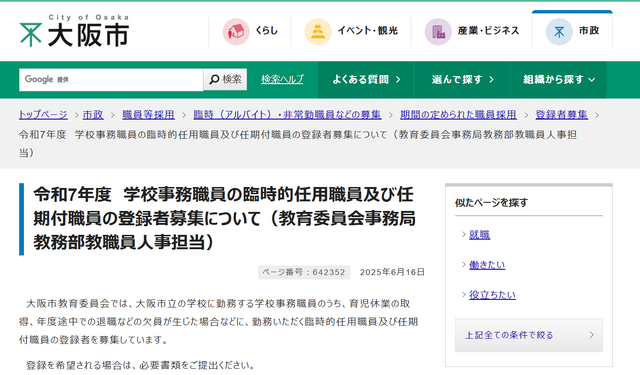This screenshot has width=640, height=375.
Task: Click 上記全ての条件で絞る button
Action: (529, 335)
